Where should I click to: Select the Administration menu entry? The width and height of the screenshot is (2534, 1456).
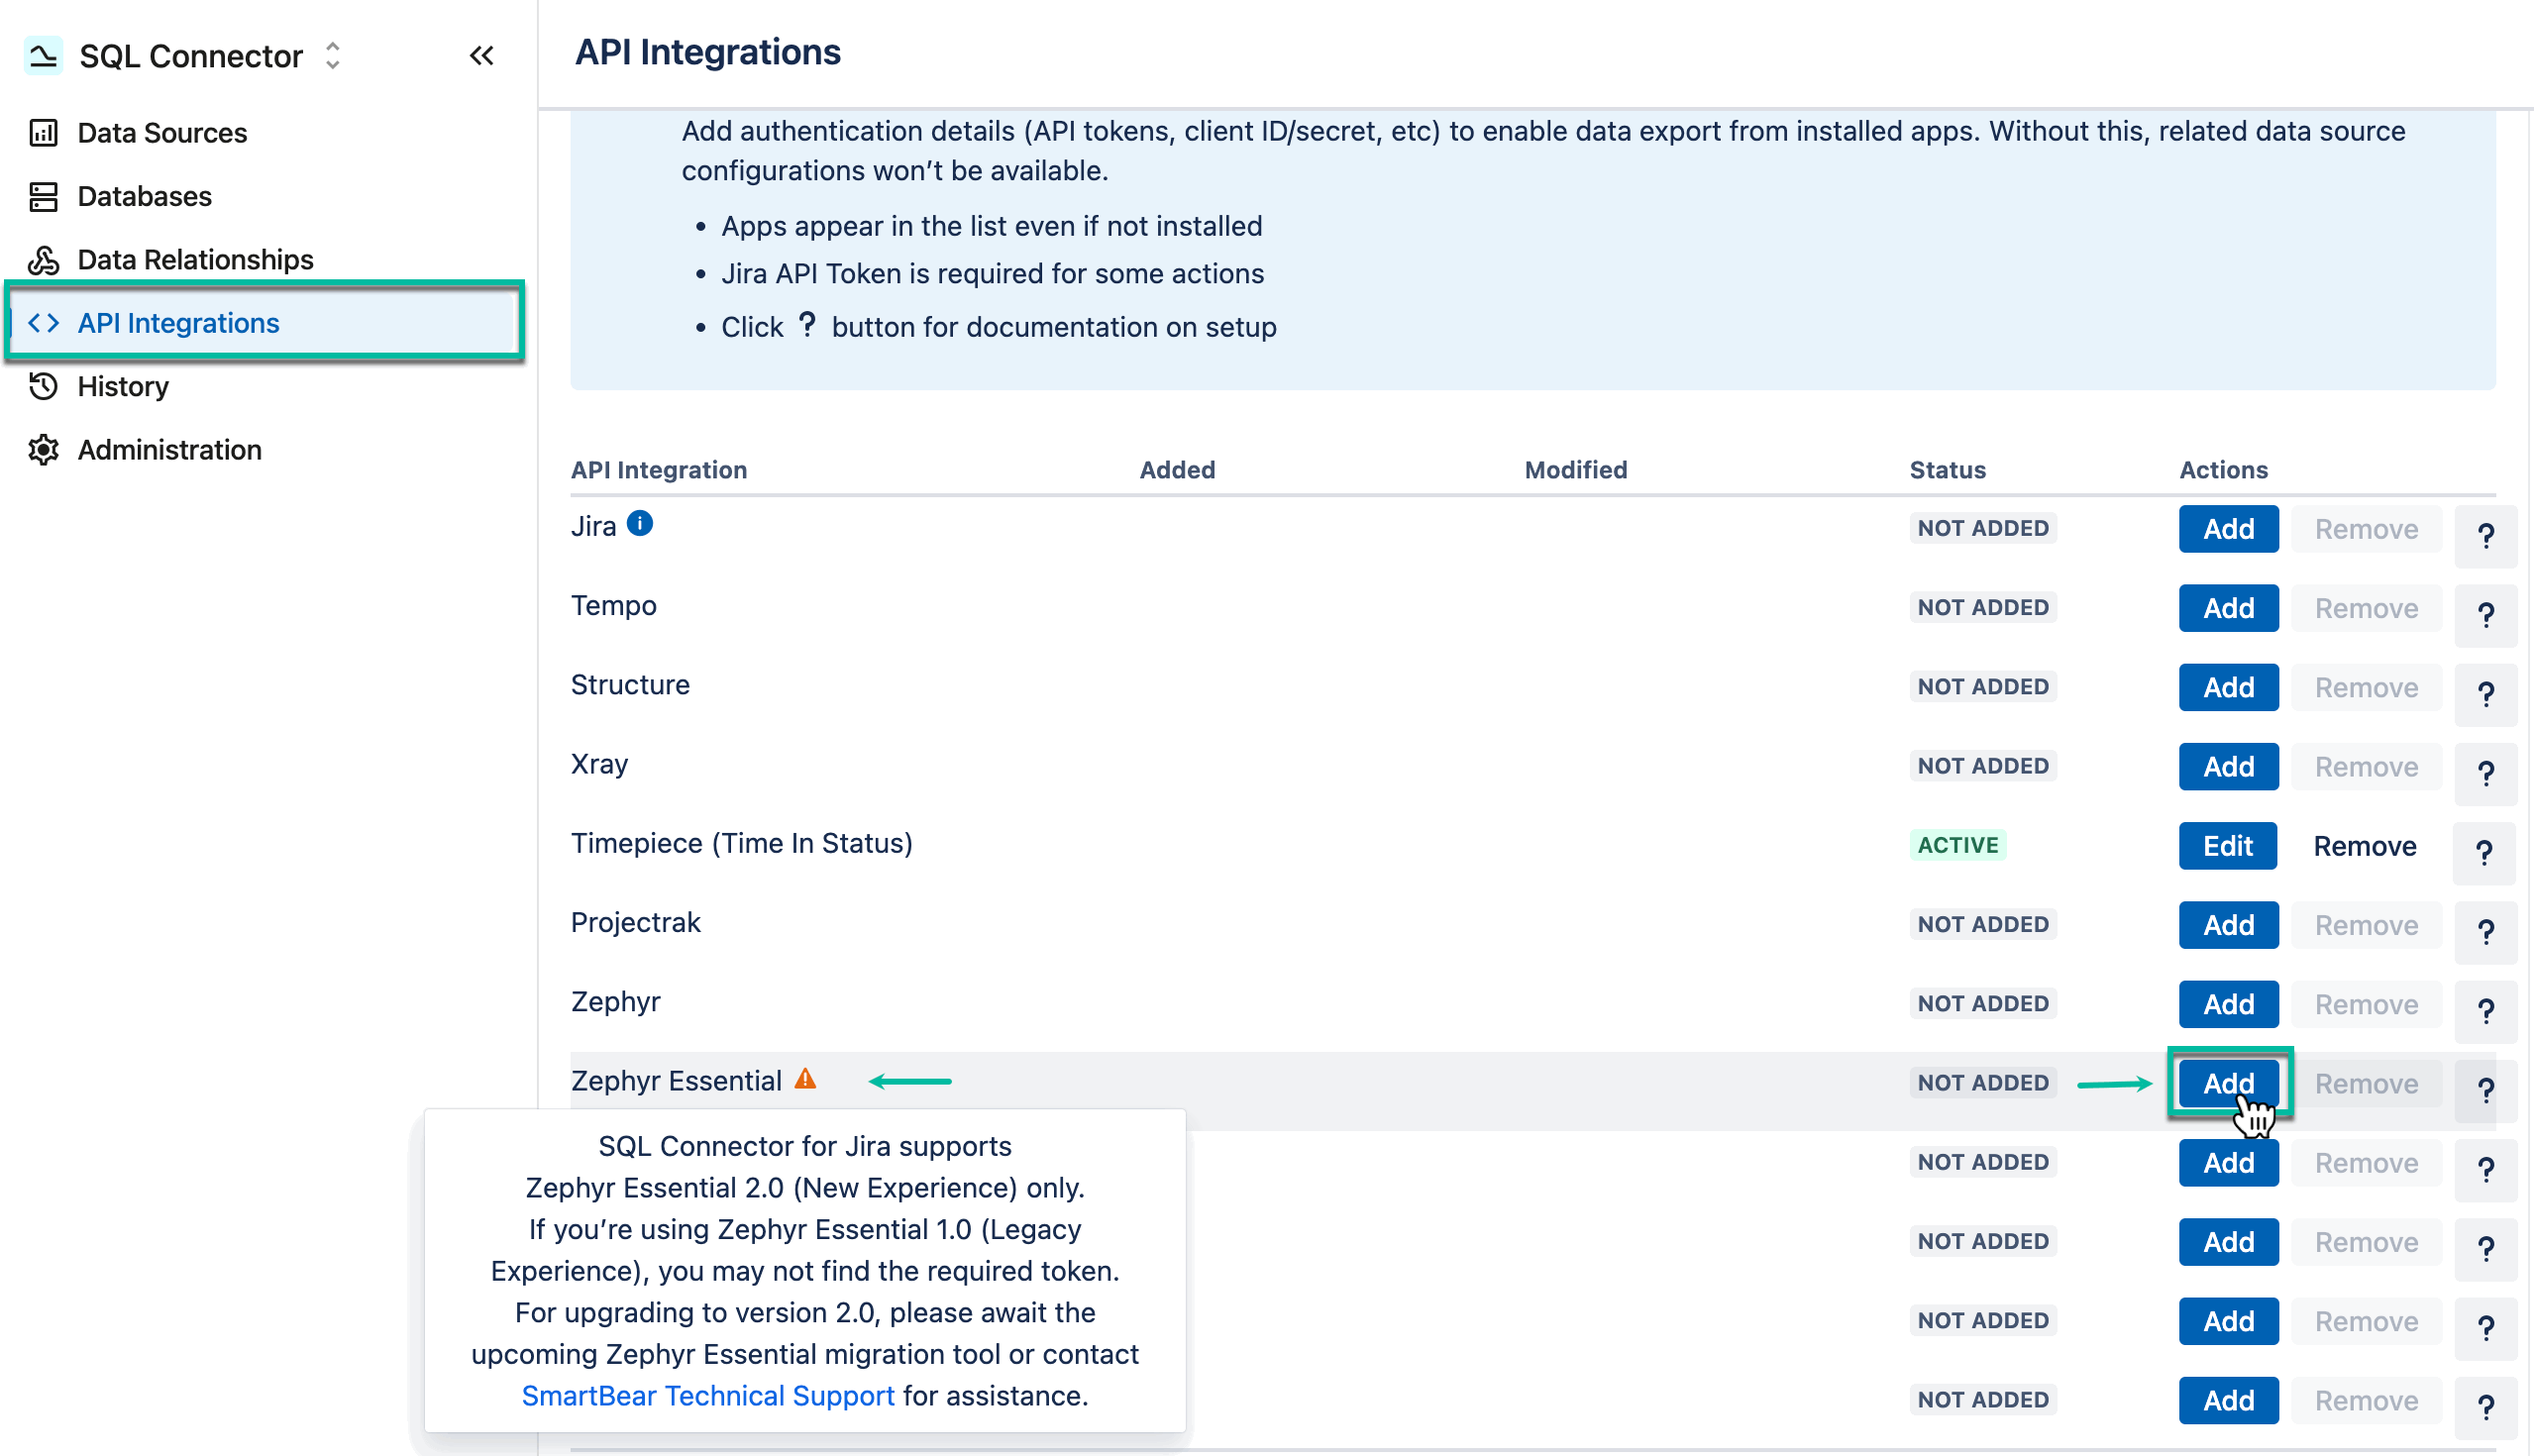point(169,449)
